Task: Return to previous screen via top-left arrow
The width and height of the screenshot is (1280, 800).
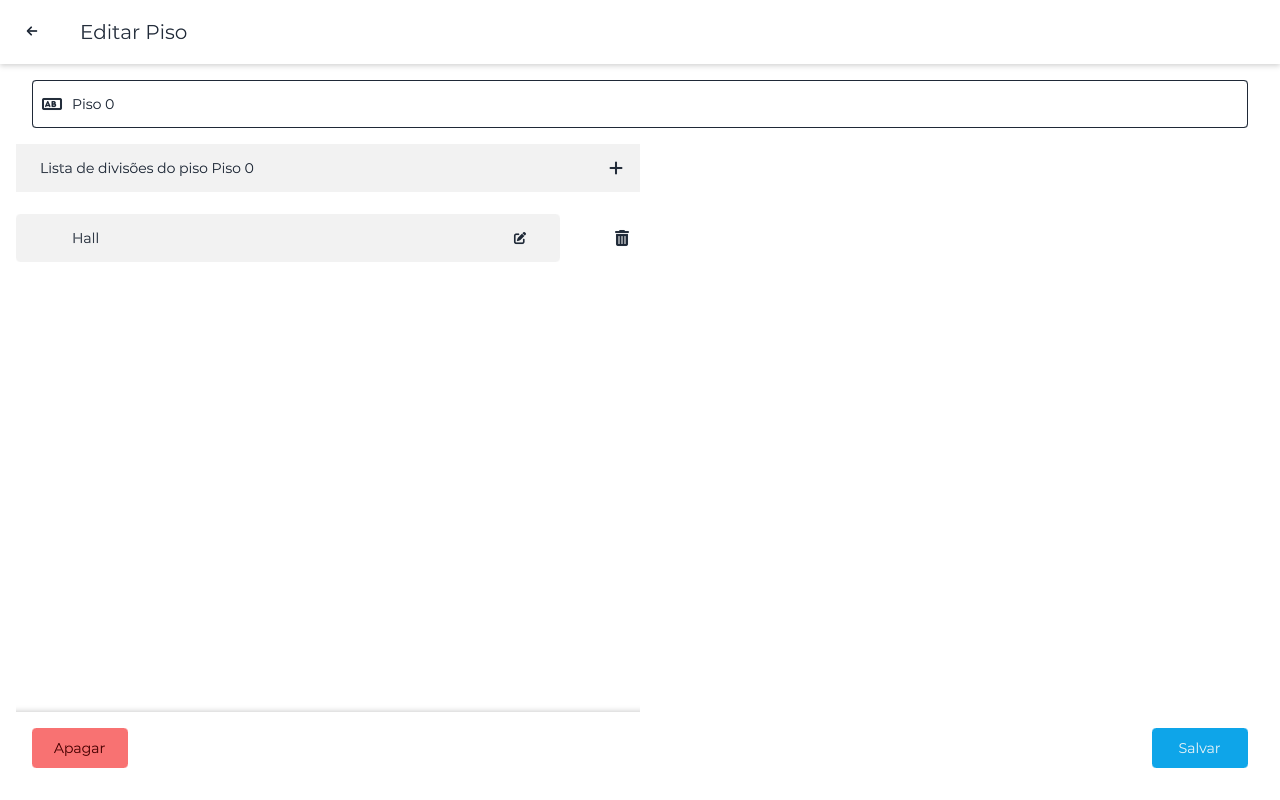Action: tap(32, 32)
